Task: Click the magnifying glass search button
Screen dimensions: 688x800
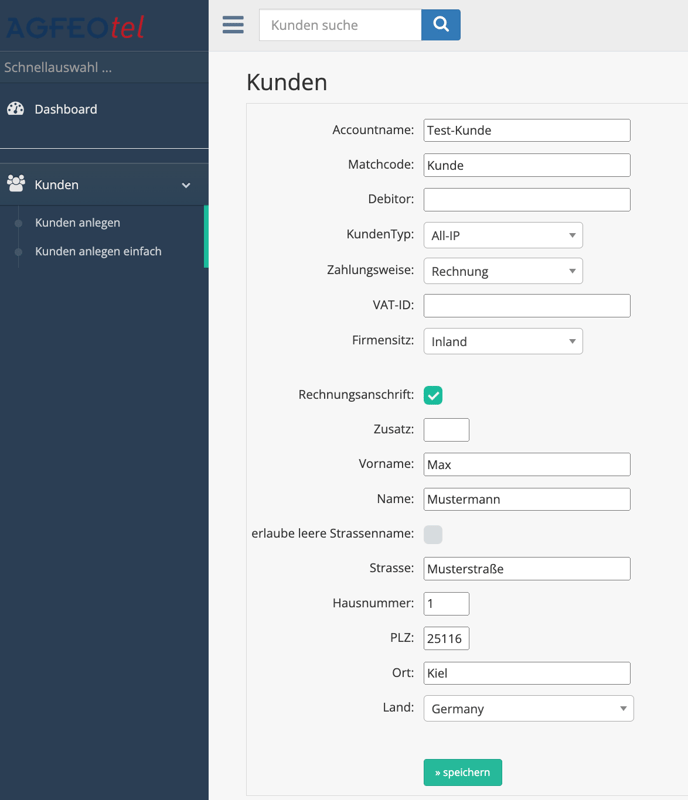Action: 441,25
